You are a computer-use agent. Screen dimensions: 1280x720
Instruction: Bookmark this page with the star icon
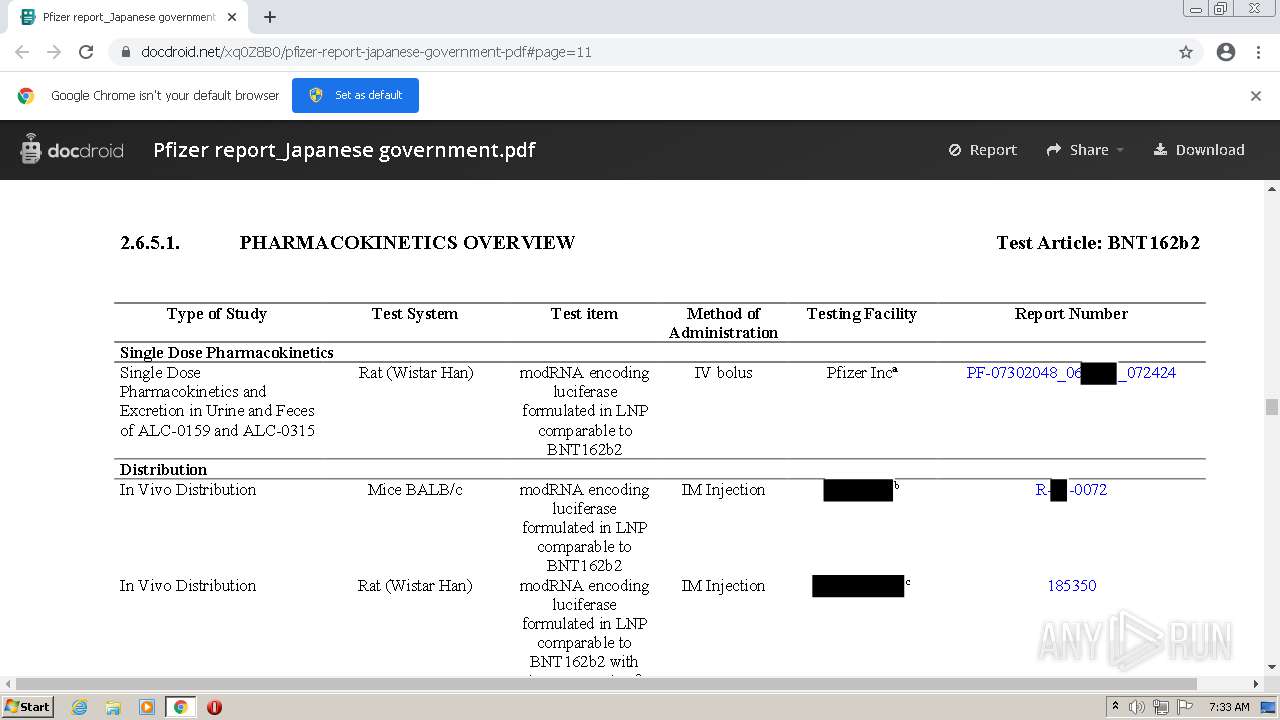point(1186,52)
